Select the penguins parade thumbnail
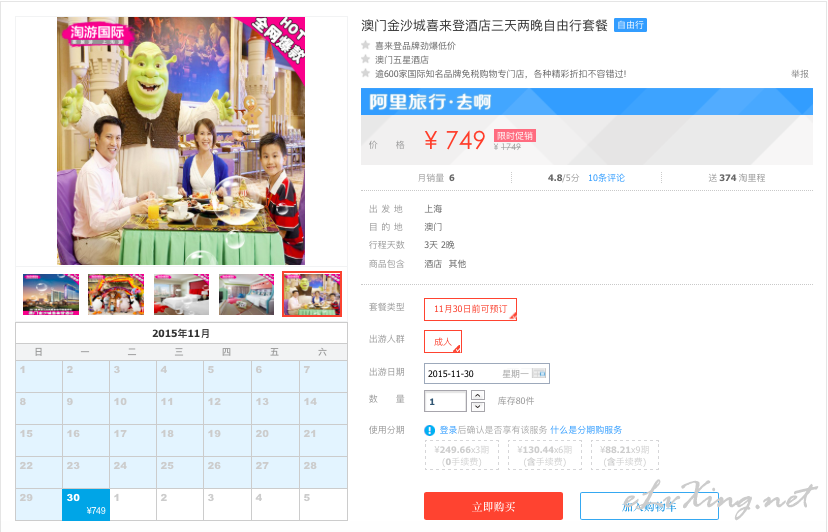The width and height of the screenshot is (828, 532). [x=116, y=294]
